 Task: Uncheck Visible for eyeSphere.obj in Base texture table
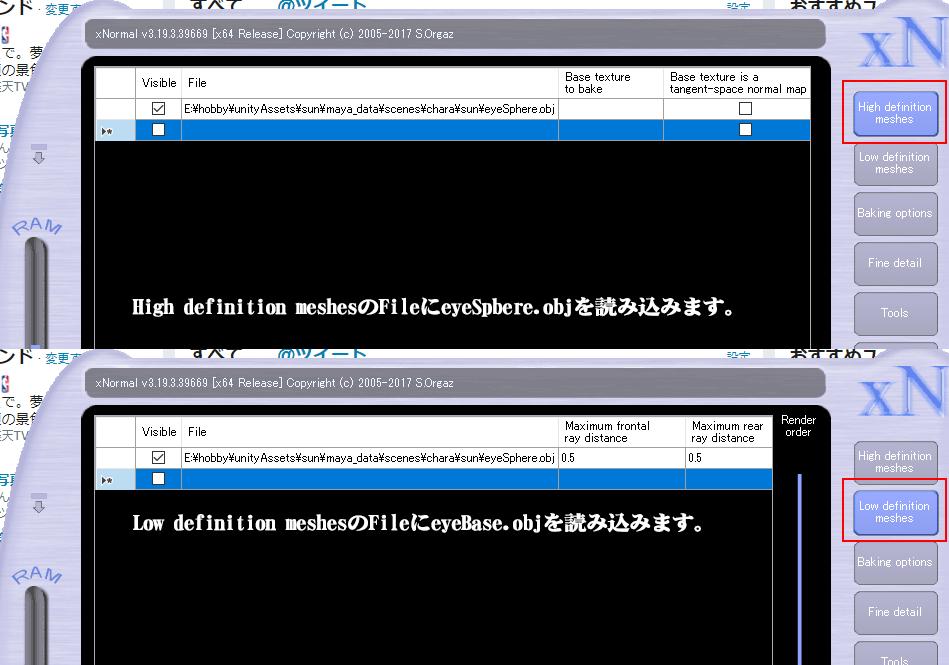pyautogui.click(x=159, y=108)
